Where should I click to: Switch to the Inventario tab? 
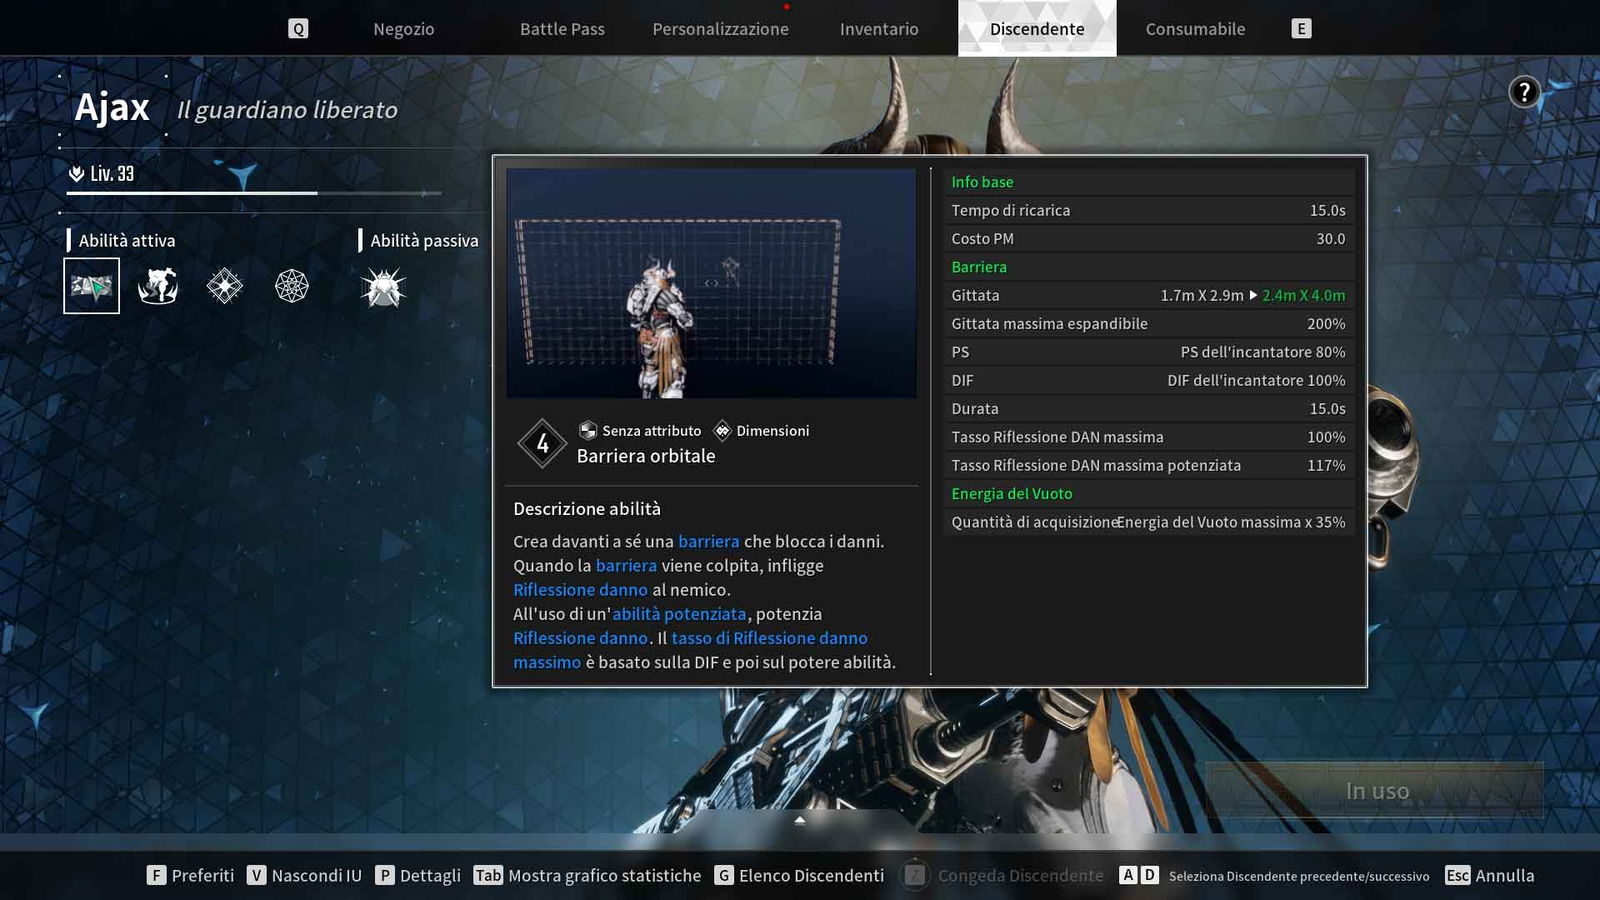coord(878,28)
